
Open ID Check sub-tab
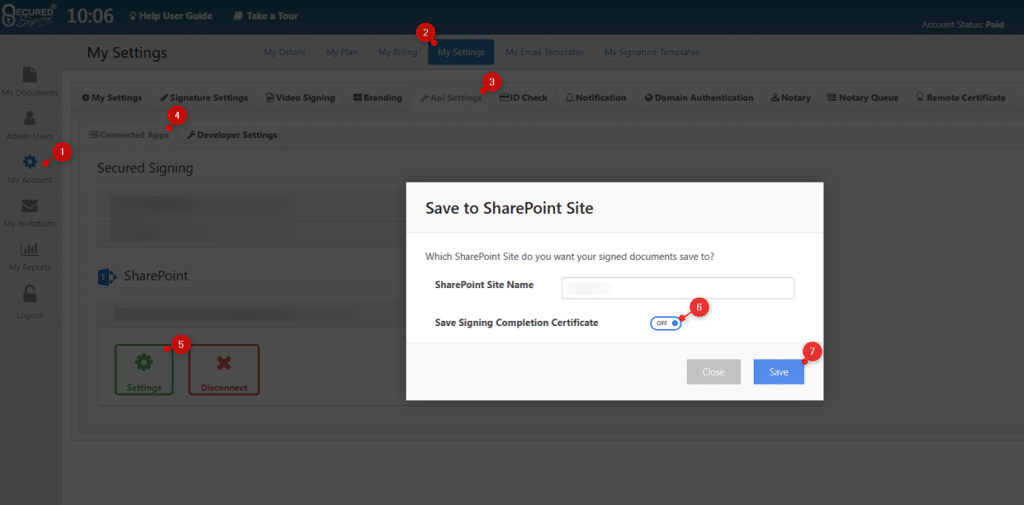click(522, 98)
